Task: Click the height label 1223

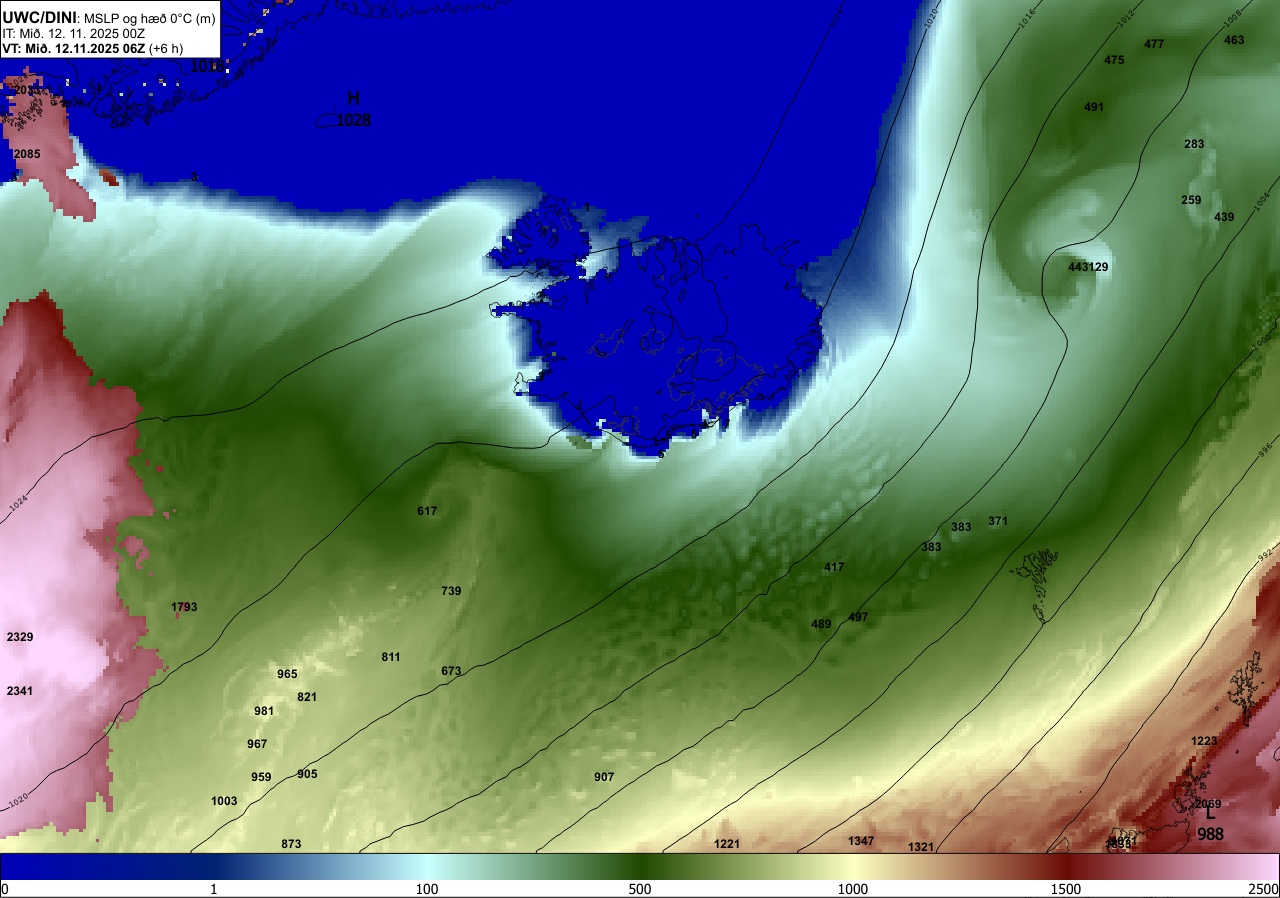Action: click(1204, 741)
